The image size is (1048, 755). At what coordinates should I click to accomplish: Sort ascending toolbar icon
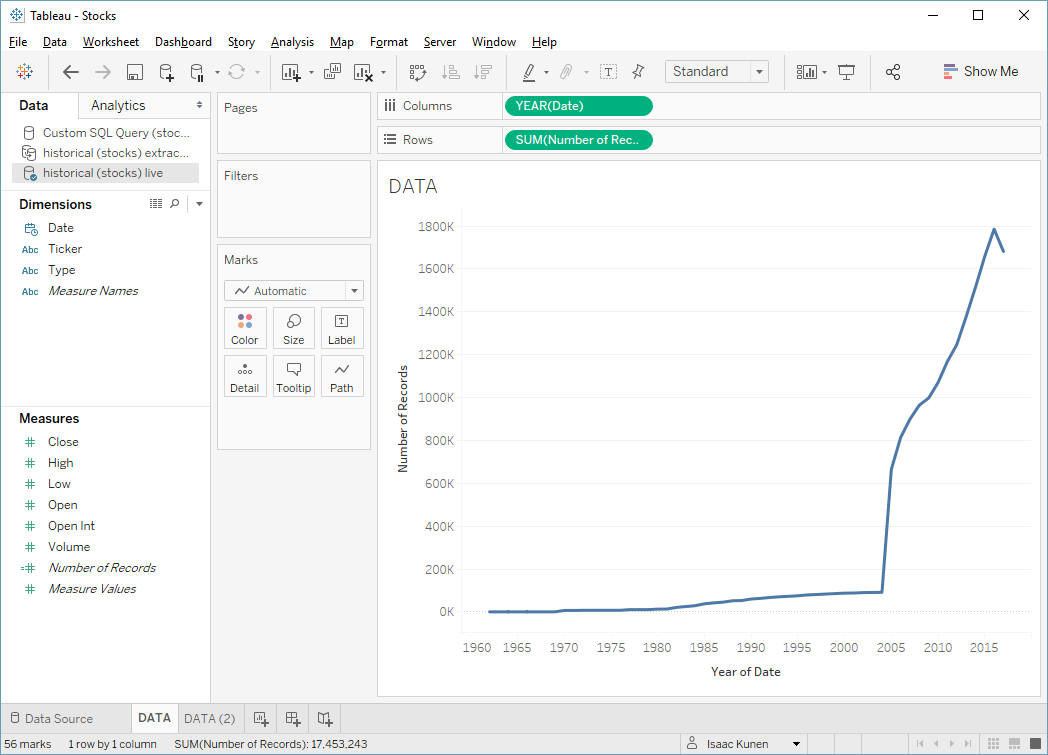click(451, 72)
